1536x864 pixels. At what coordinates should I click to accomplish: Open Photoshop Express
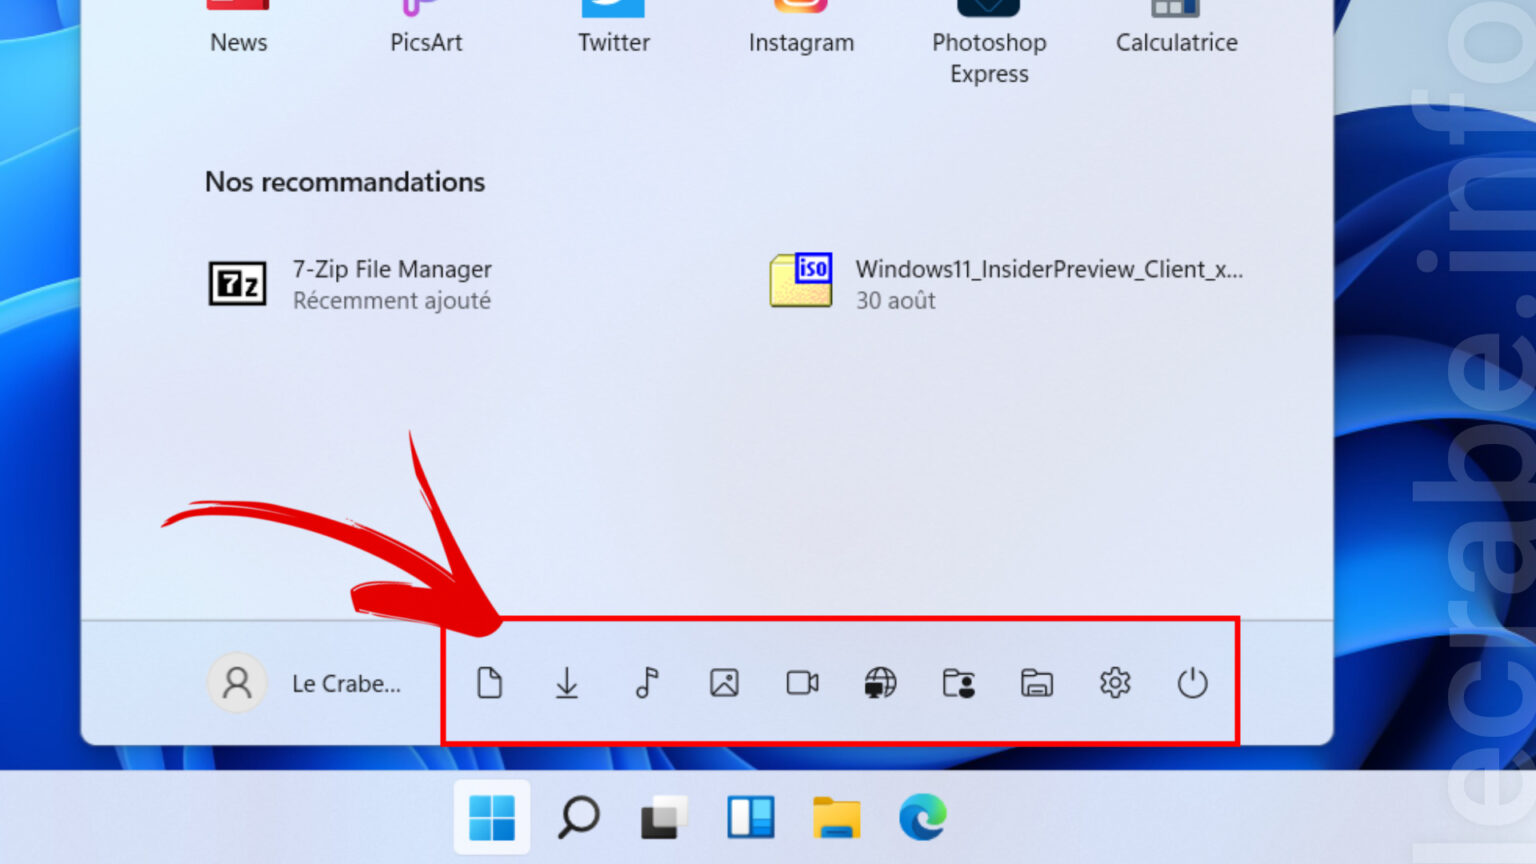coord(988,25)
